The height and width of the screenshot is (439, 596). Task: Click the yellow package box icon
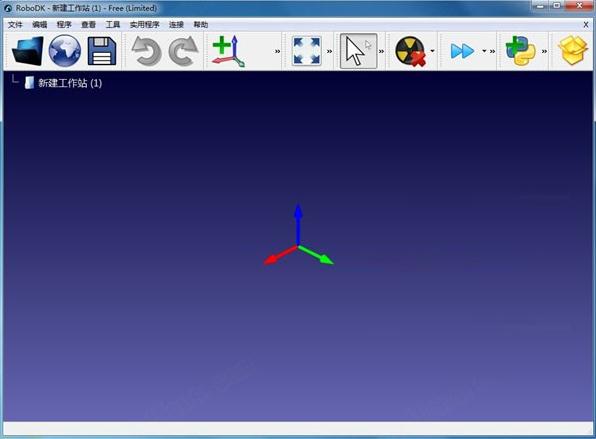[573, 51]
